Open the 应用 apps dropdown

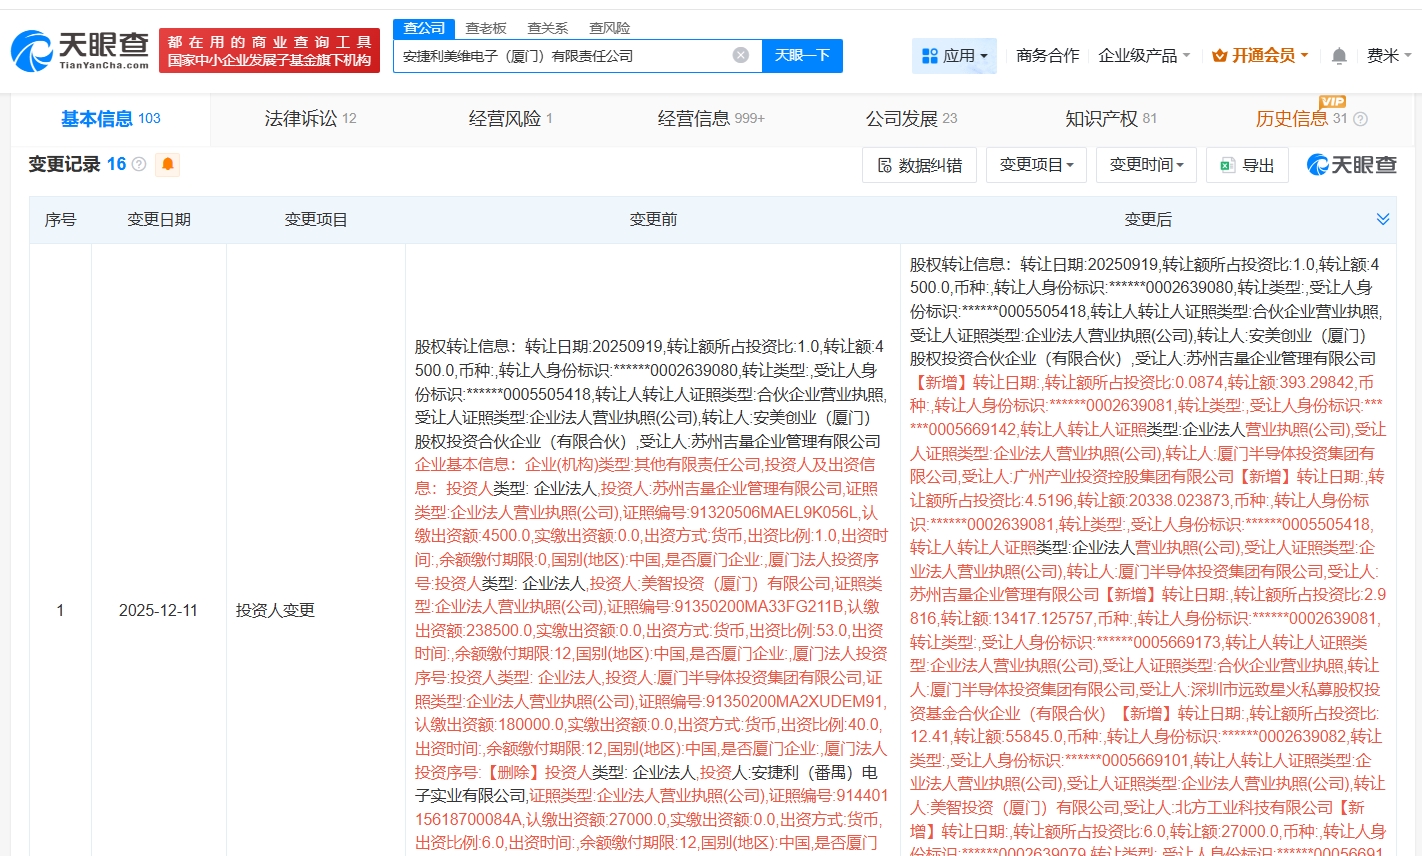(954, 56)
